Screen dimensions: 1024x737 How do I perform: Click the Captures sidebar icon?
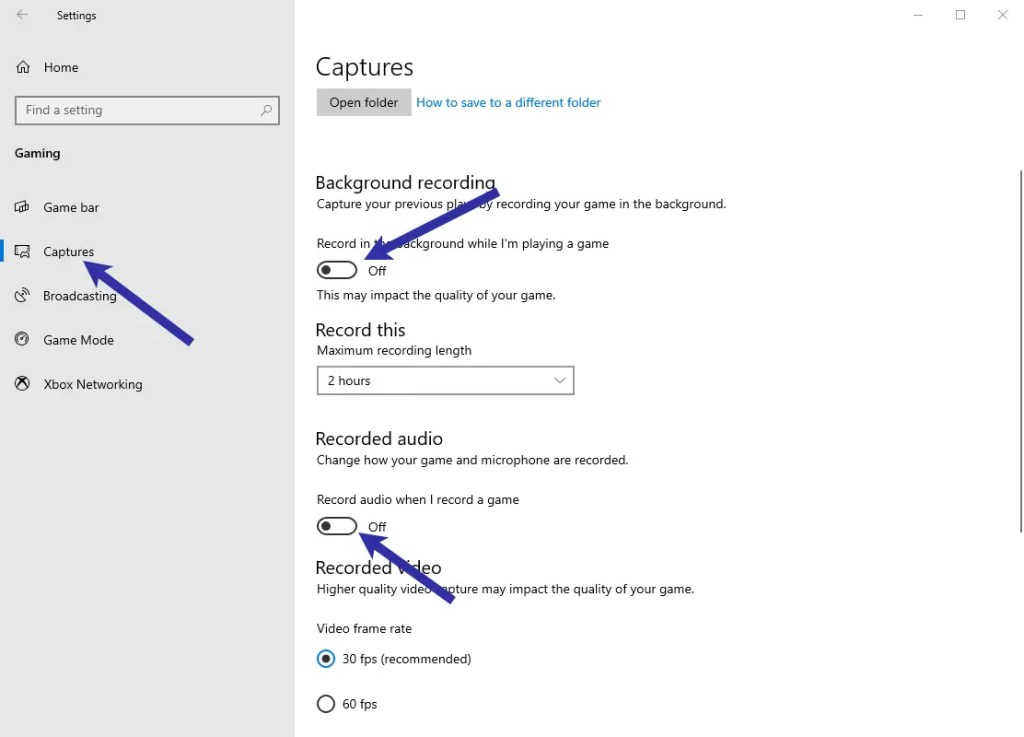click(22, 251)
